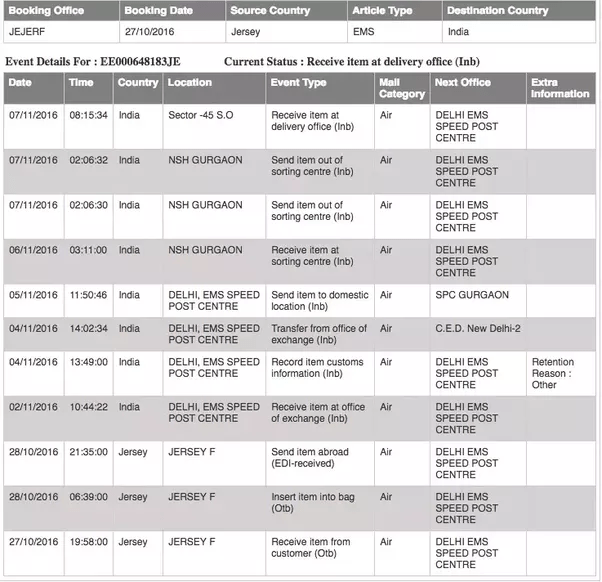Click the time 13:49:00 cell
Screen dimensions: 602x582
(89, 373)
